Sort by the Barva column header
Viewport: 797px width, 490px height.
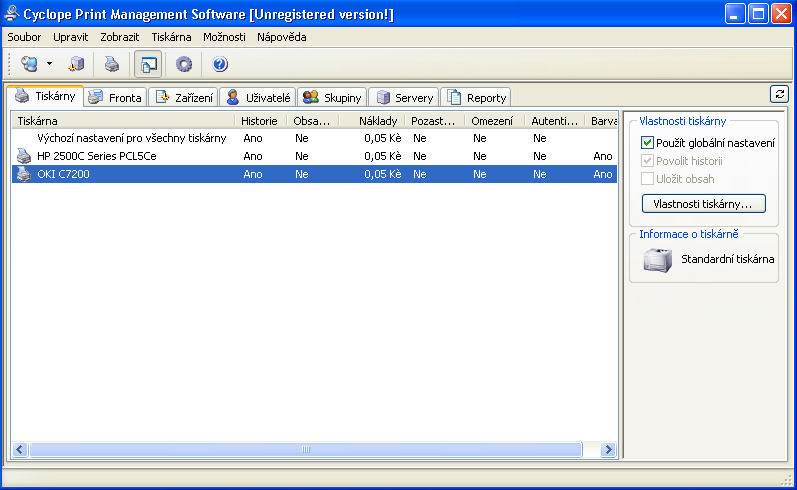click(601, 121)
